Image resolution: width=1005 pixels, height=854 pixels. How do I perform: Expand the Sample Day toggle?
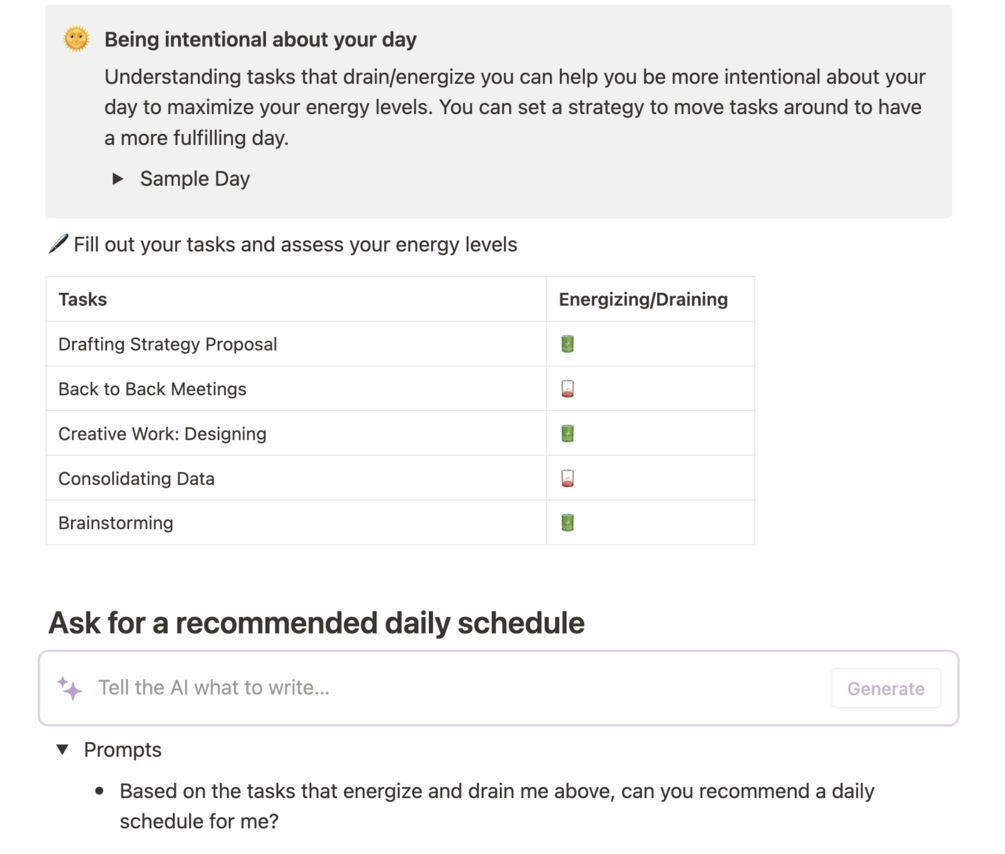point(118,179)
